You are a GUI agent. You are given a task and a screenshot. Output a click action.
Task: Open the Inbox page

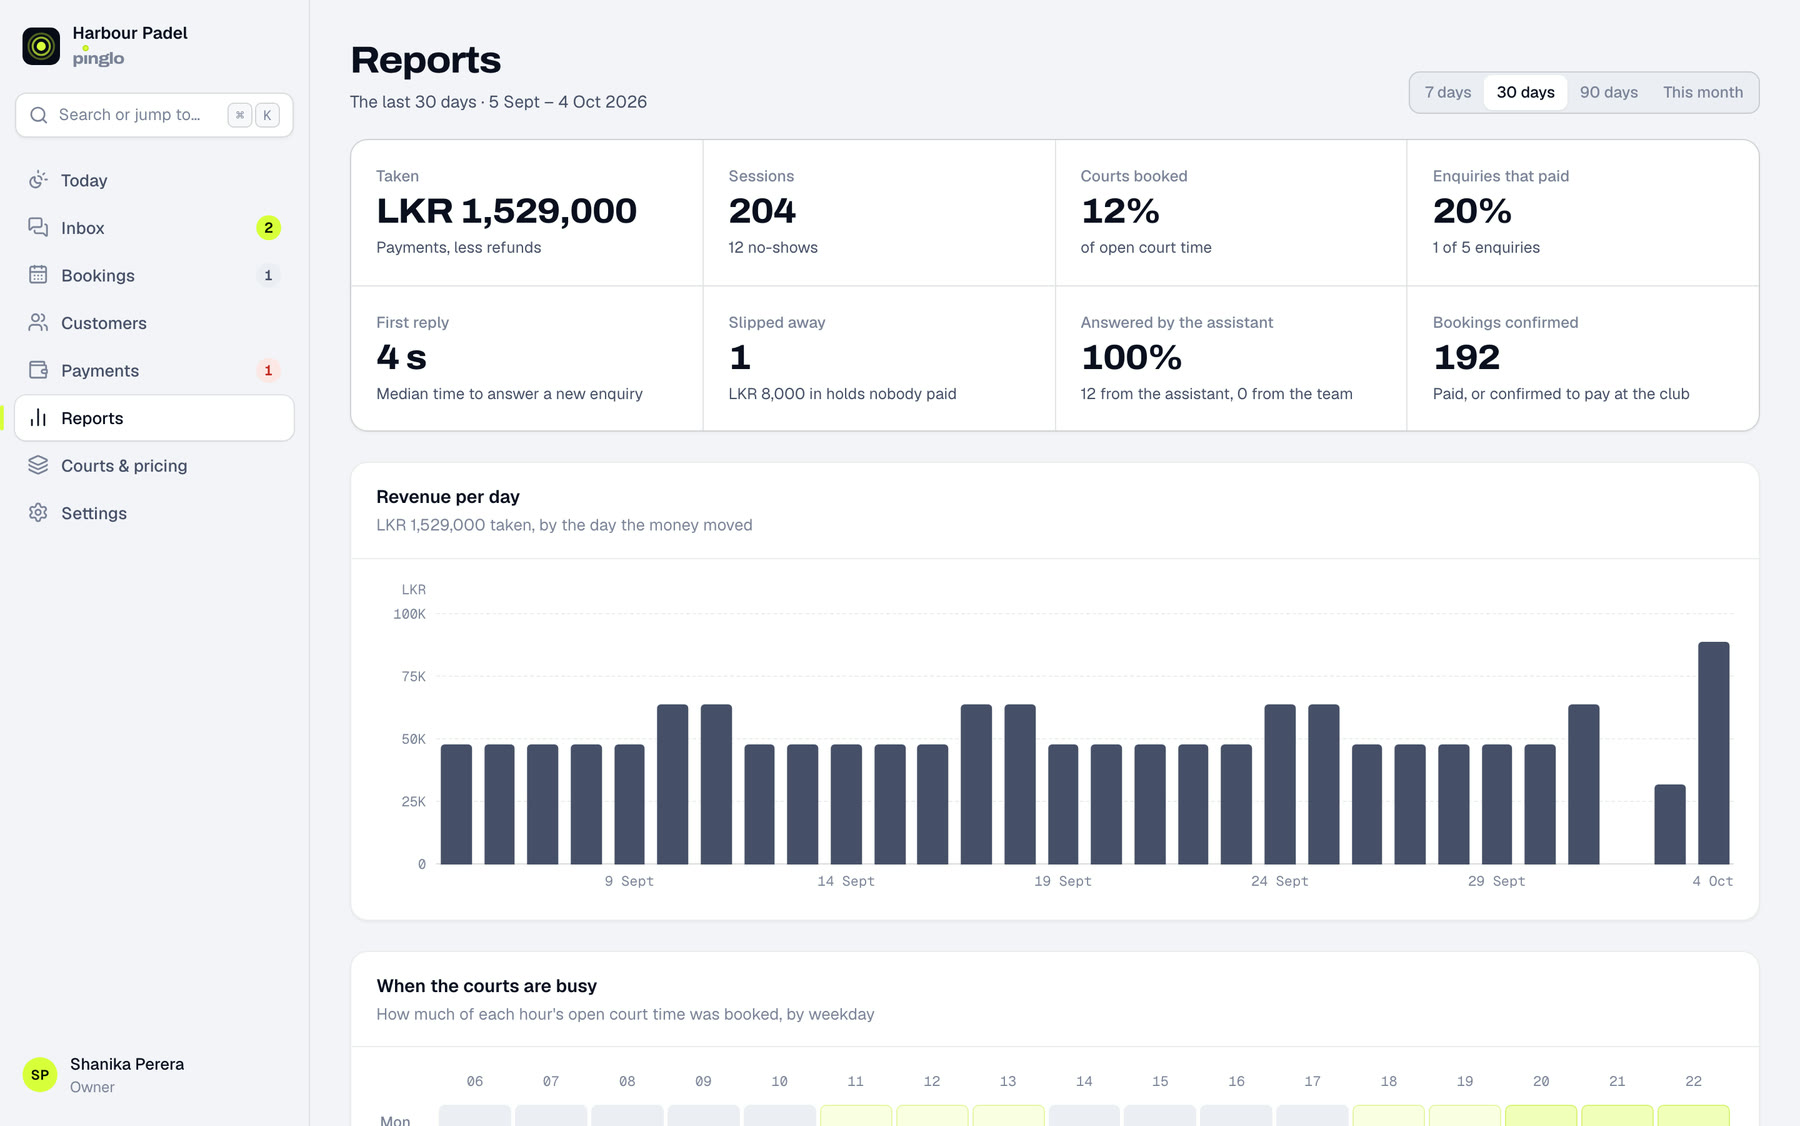[x=154, y=228]
